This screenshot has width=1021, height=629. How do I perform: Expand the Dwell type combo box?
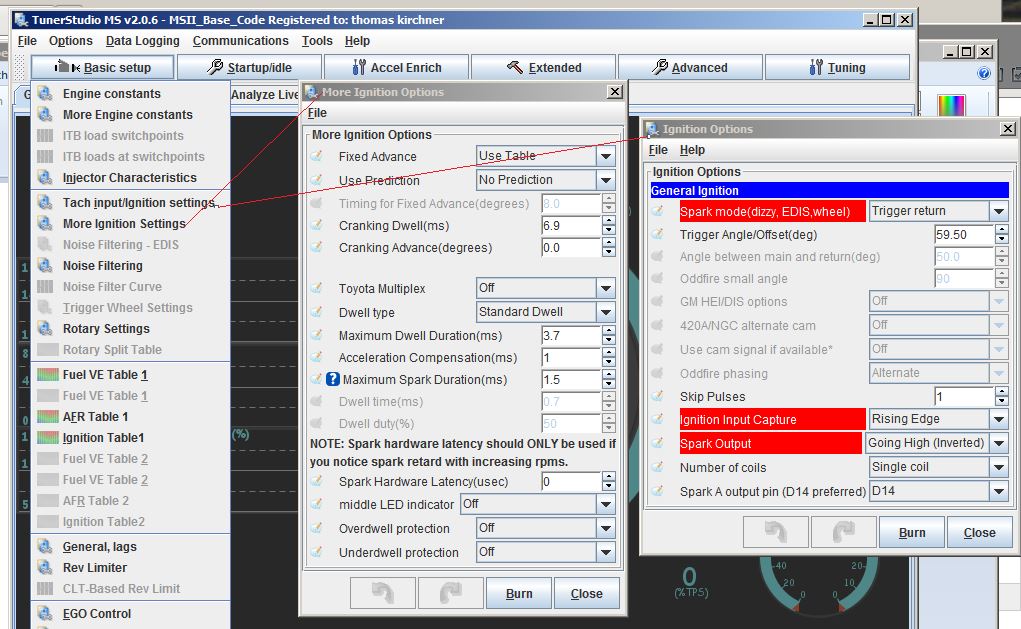click(605, 312)
